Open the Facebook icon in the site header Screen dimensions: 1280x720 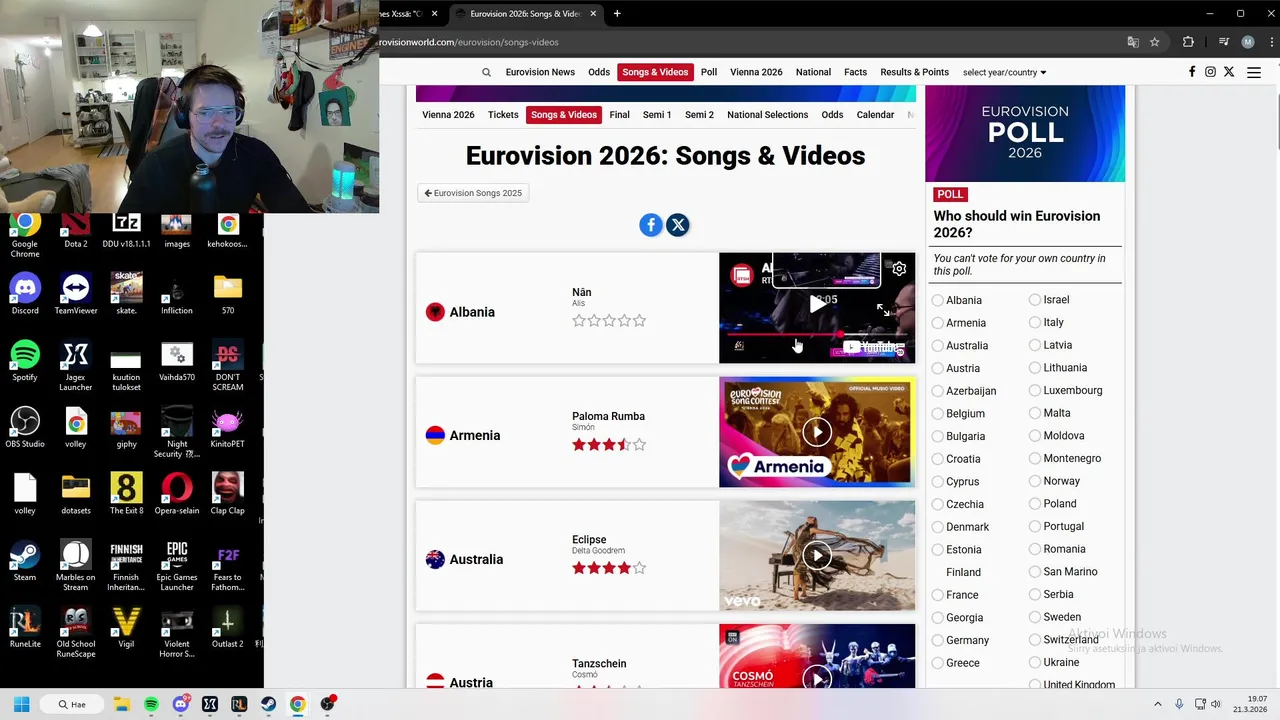[1192, 72]
